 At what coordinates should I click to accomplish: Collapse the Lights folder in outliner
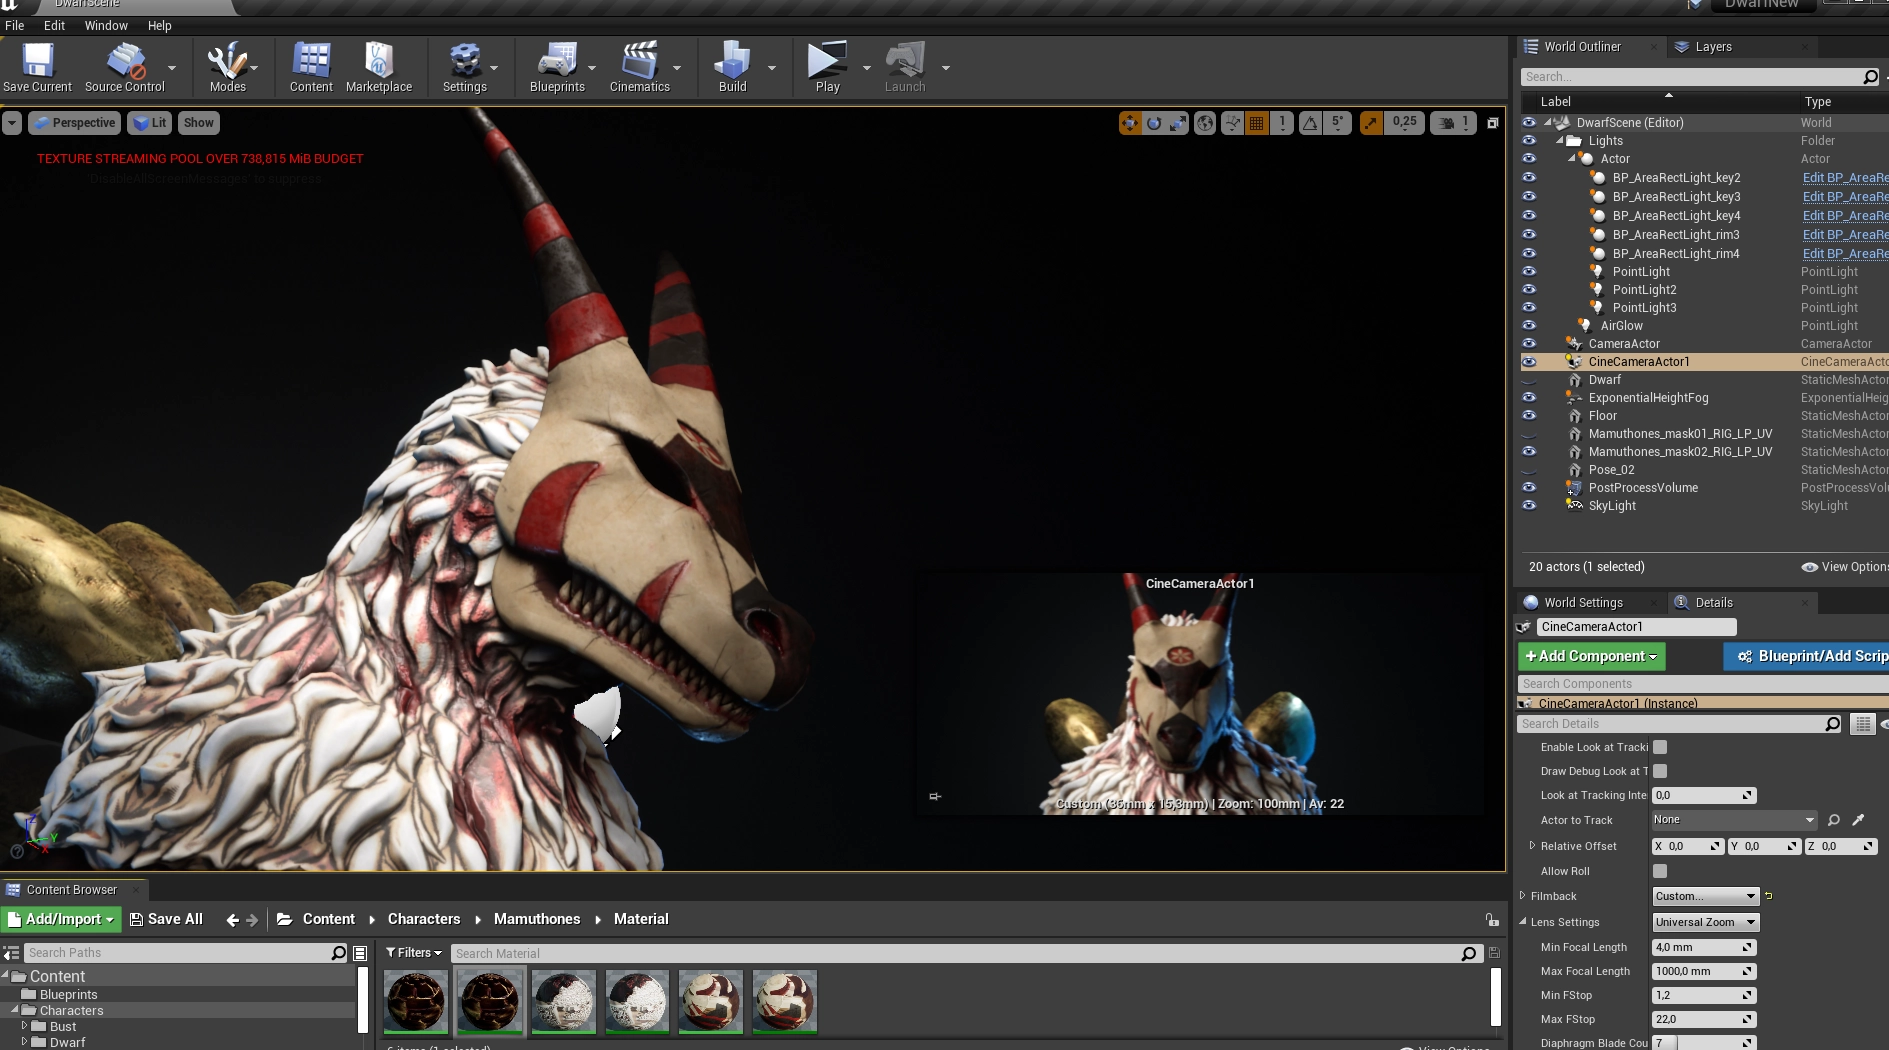click(x=1560, y=141)
